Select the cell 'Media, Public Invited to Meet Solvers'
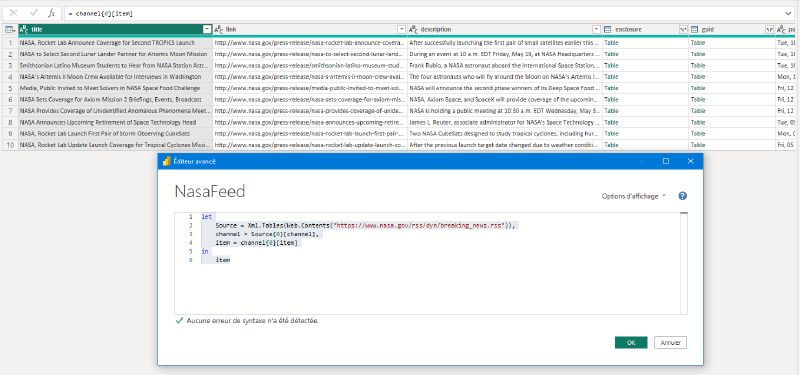 (115, 88)
